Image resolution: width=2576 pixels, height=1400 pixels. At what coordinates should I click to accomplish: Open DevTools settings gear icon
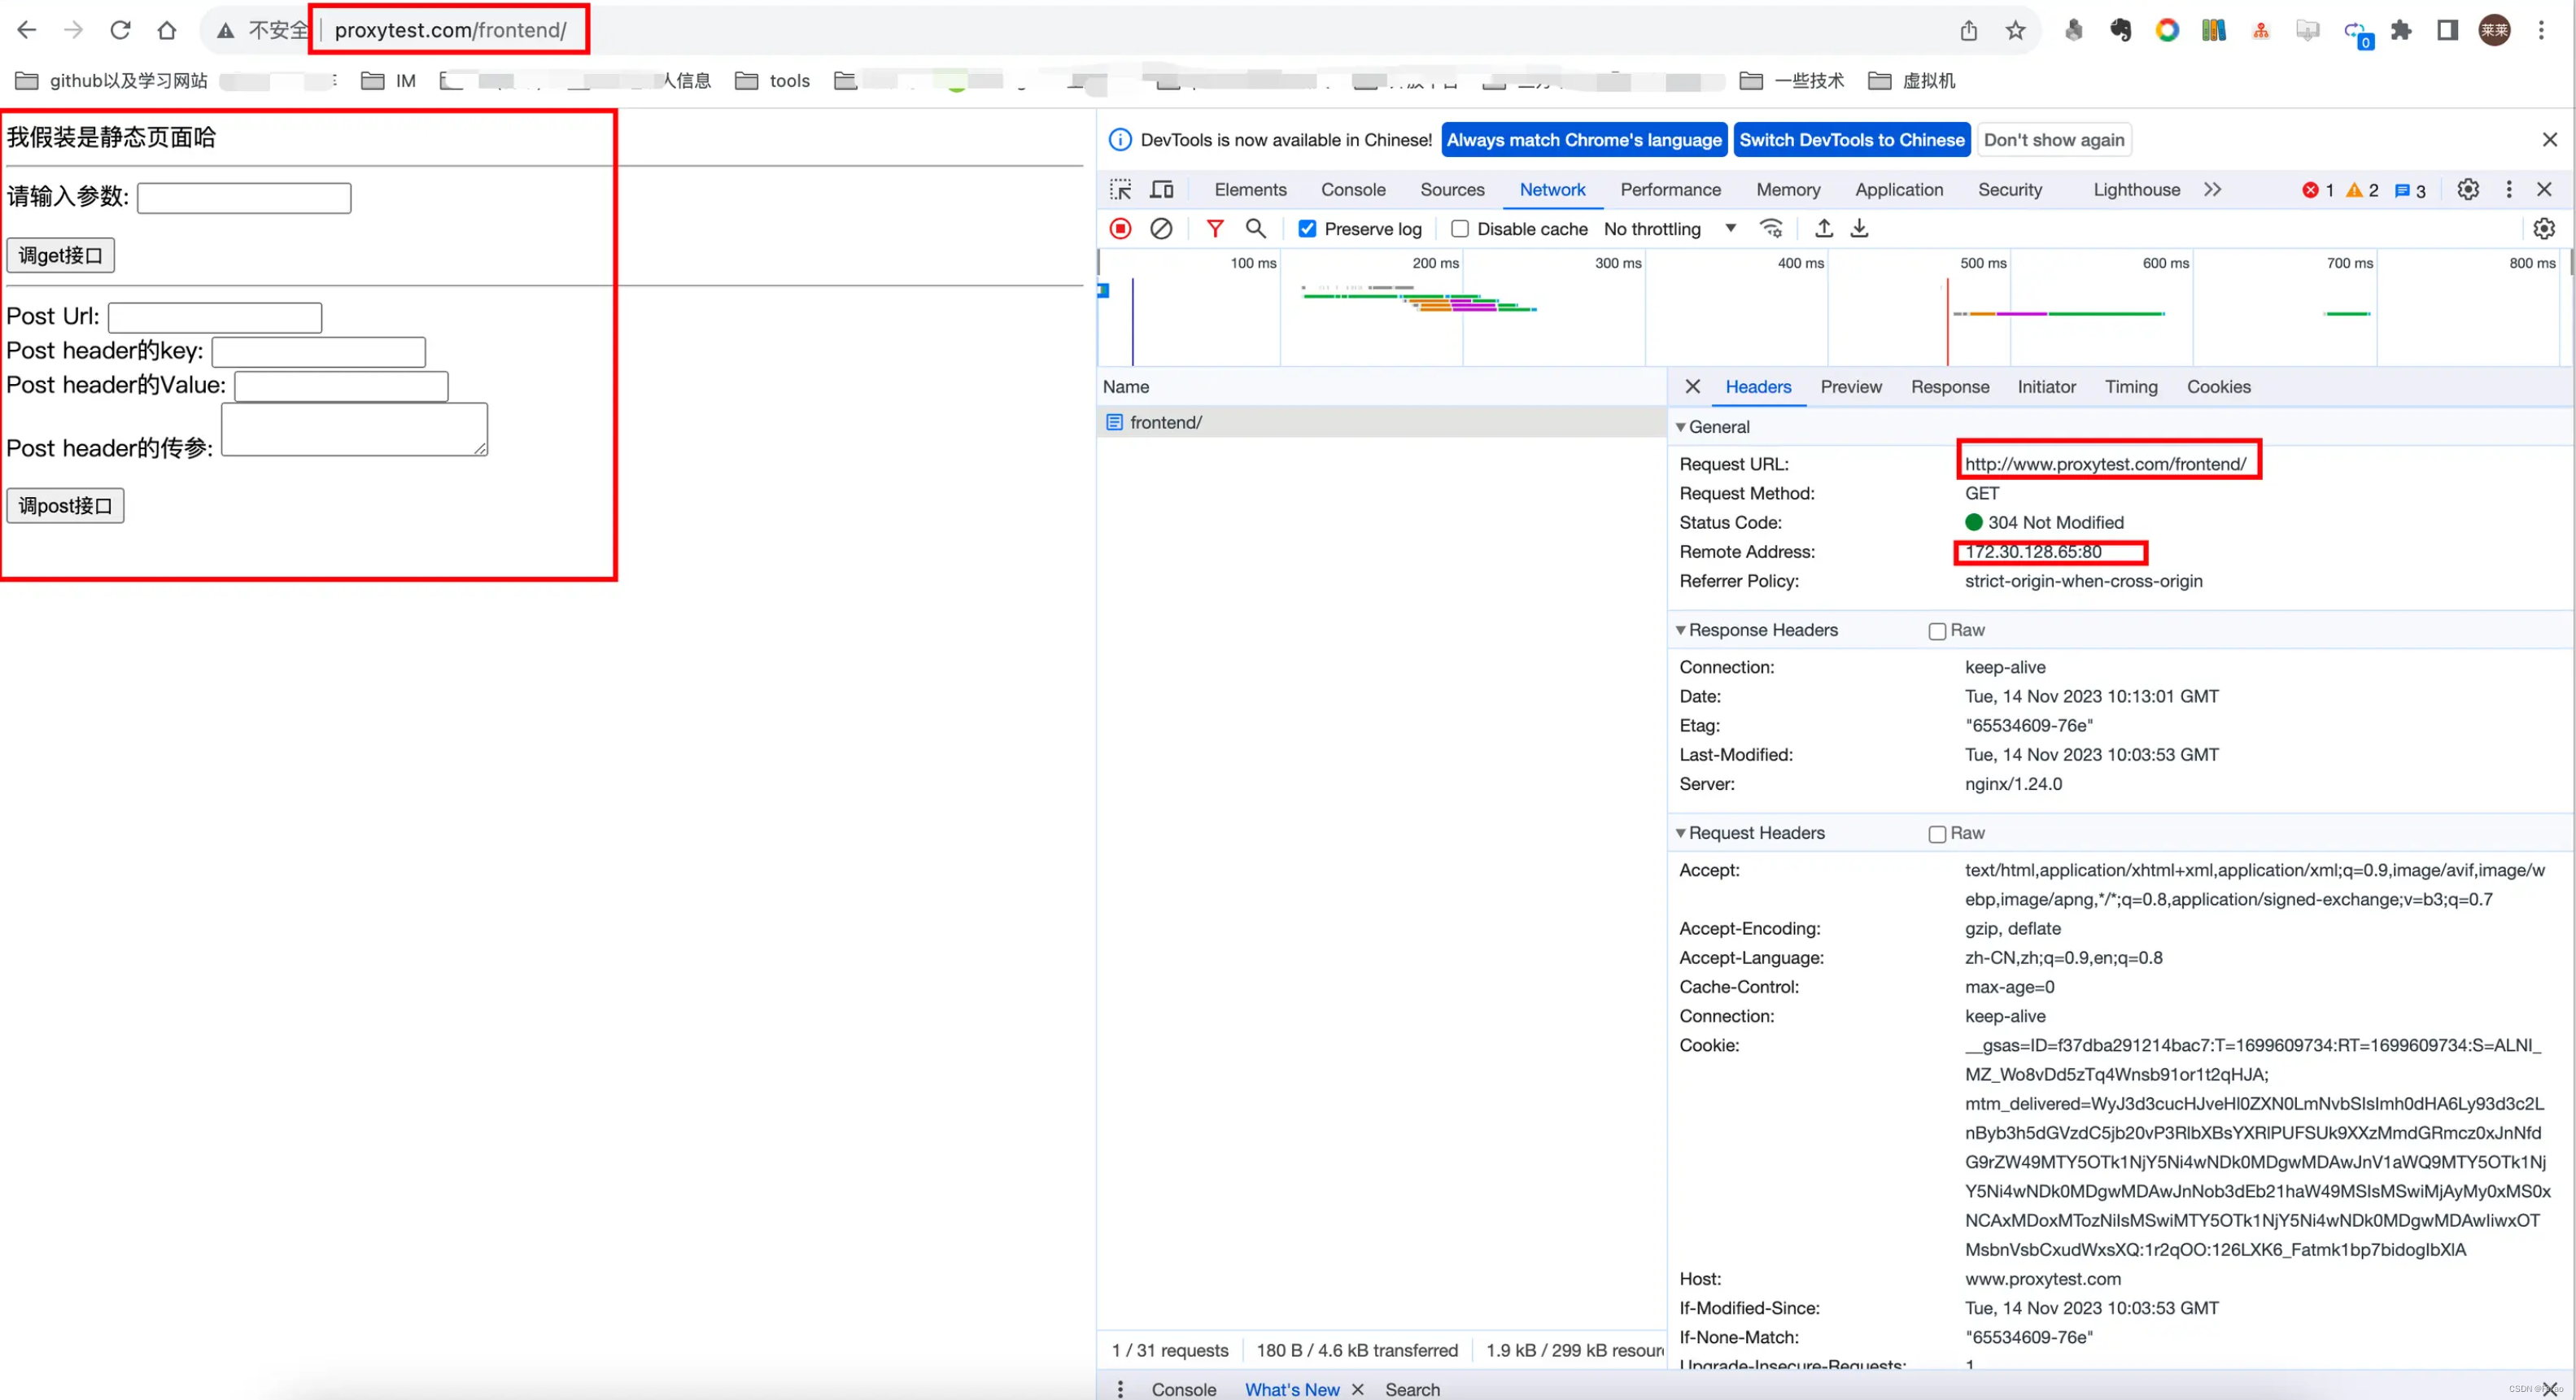[x=2468, y=189]
